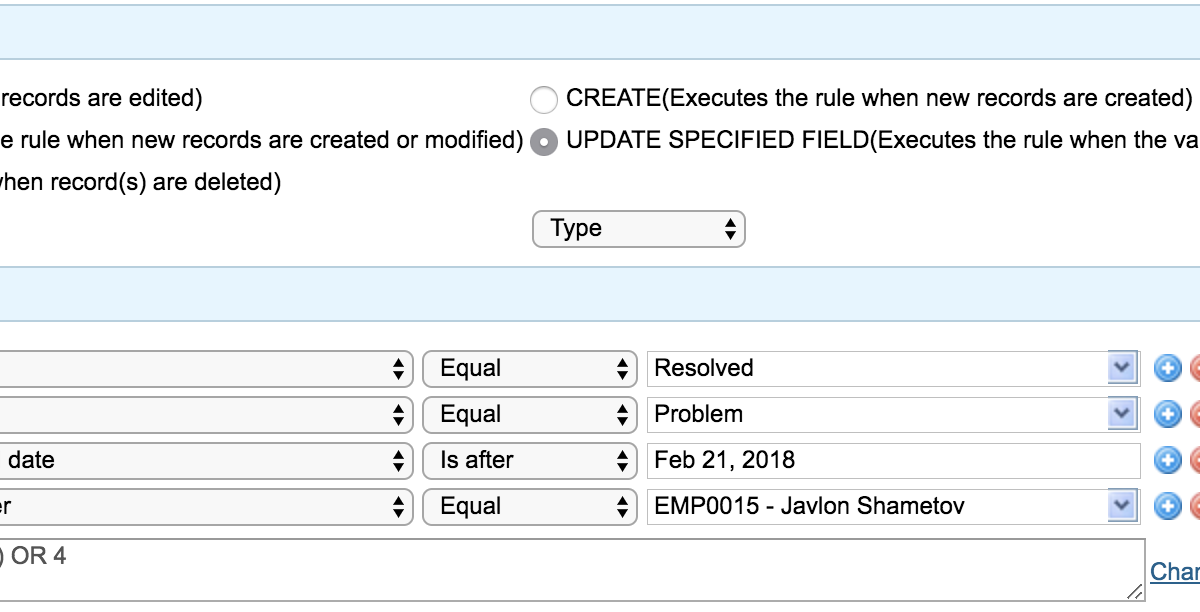
Task: Click plus icon beside EMP0015 Javlon Shametov row
Action: [1167, 507]
